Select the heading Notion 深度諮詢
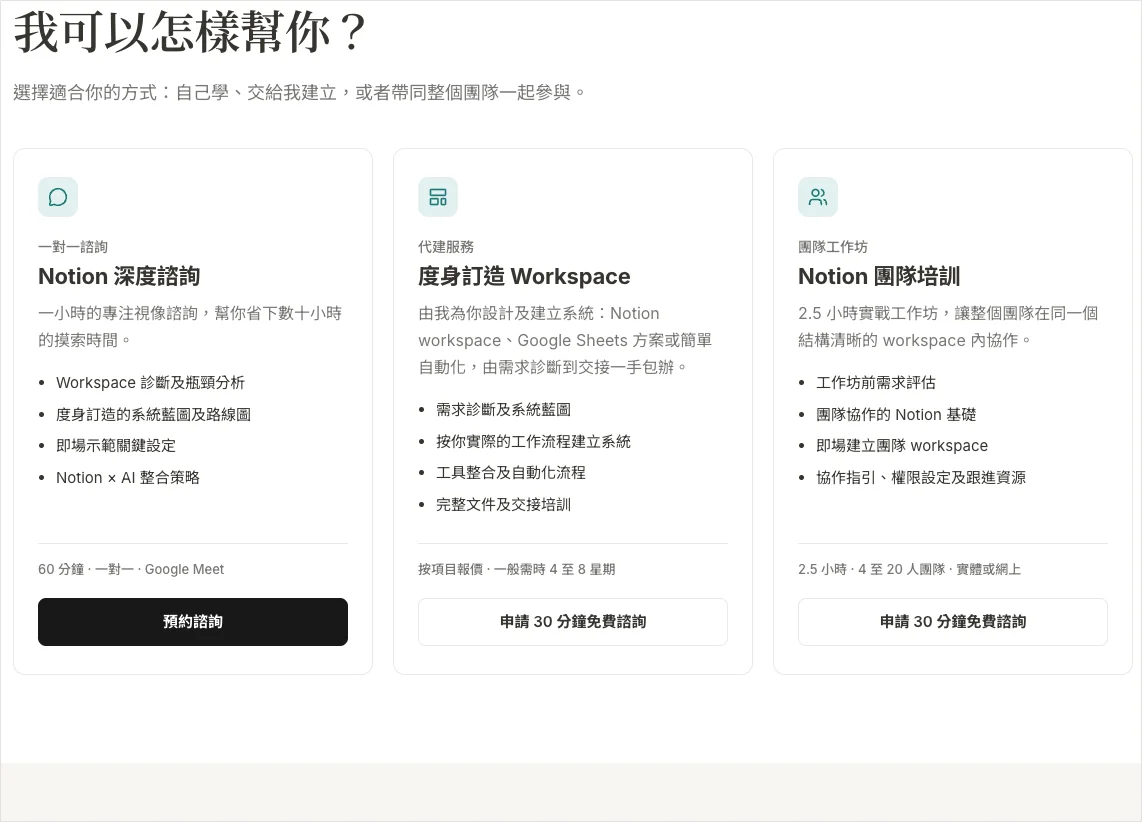Image resolution: width=1142 pixels, height=822 pixels. coord(119,277)
